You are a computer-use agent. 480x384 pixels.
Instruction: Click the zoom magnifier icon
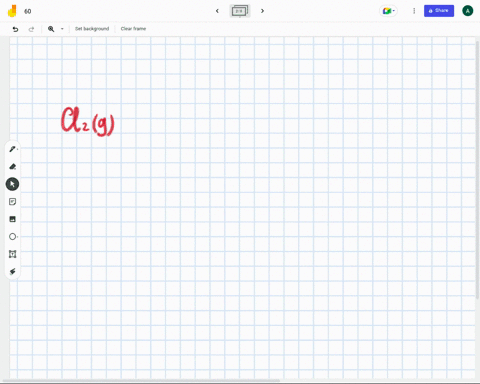pyautogui.click(x=51, y=29)
